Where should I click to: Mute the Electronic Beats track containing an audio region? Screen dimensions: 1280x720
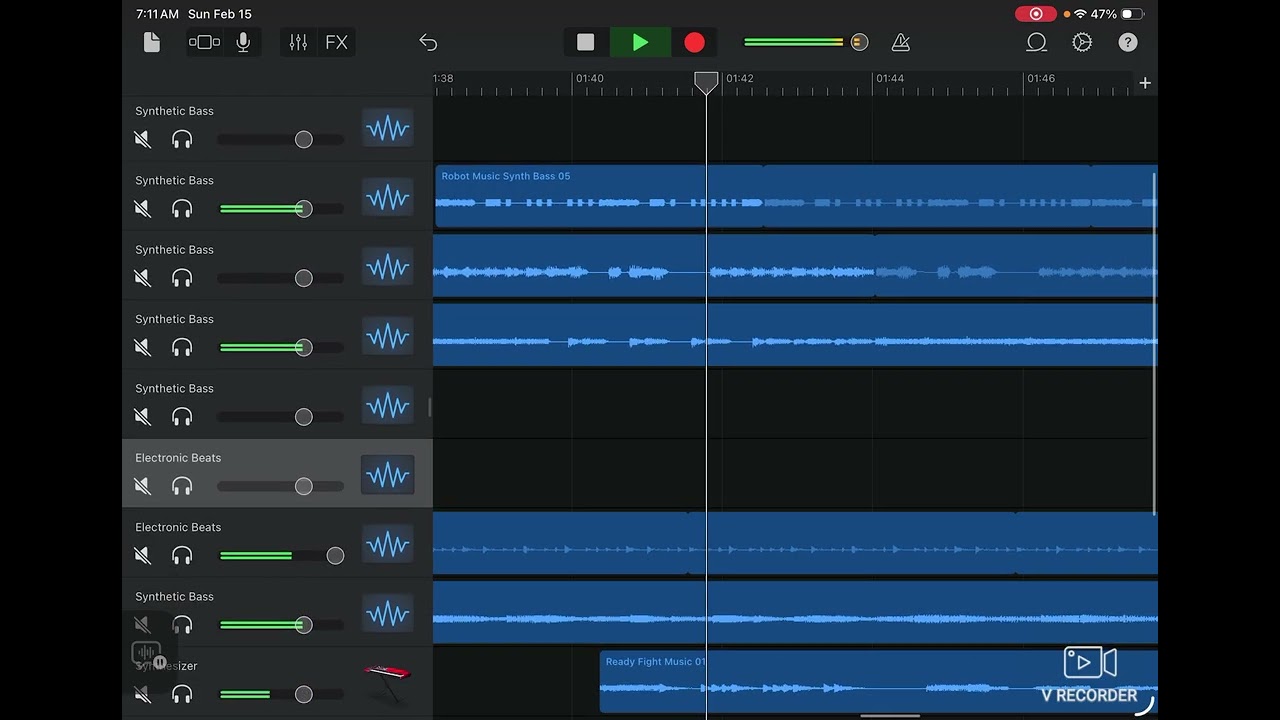143,555
